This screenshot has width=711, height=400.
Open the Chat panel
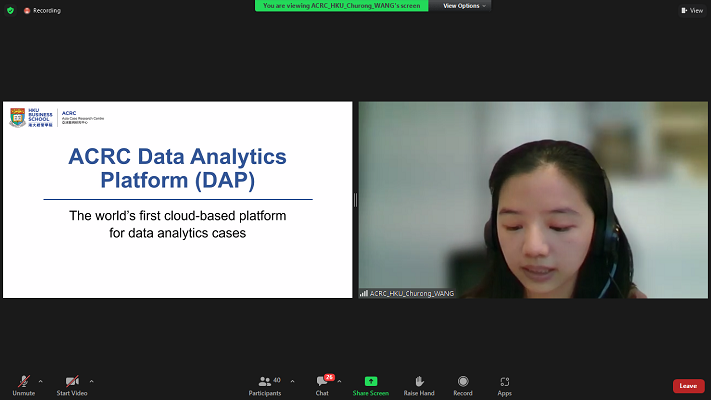[322, 385]
